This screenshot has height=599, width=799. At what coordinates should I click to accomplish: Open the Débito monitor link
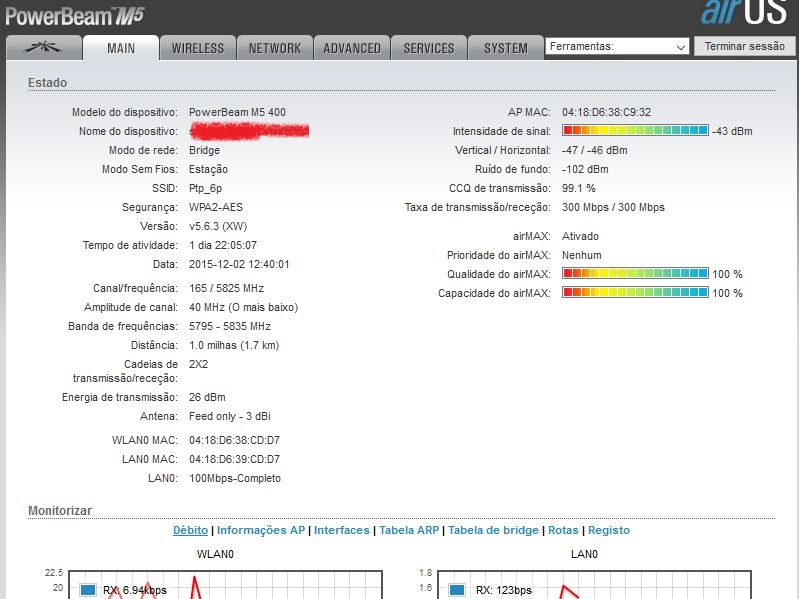click(x=191, y=530)
